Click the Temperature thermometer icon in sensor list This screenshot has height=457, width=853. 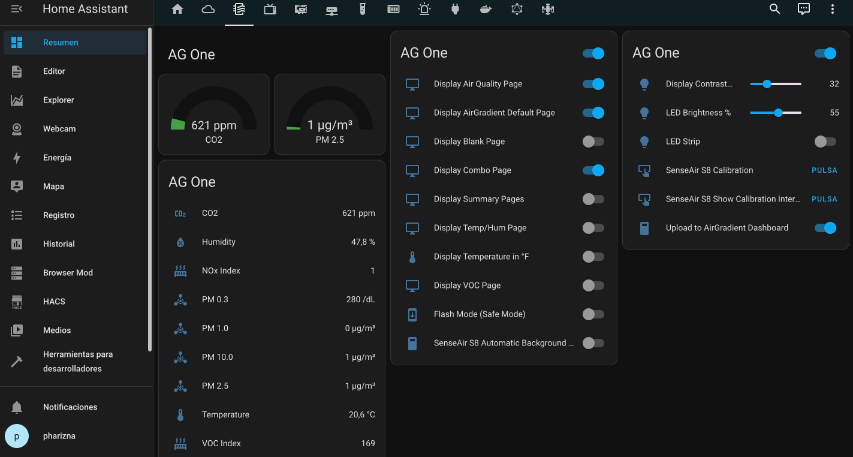[180, 415]
